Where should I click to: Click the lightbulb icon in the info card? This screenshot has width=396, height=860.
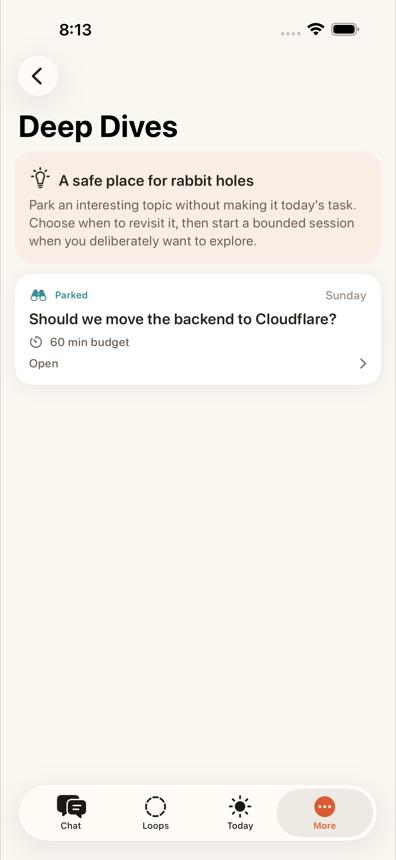(40, 178)
